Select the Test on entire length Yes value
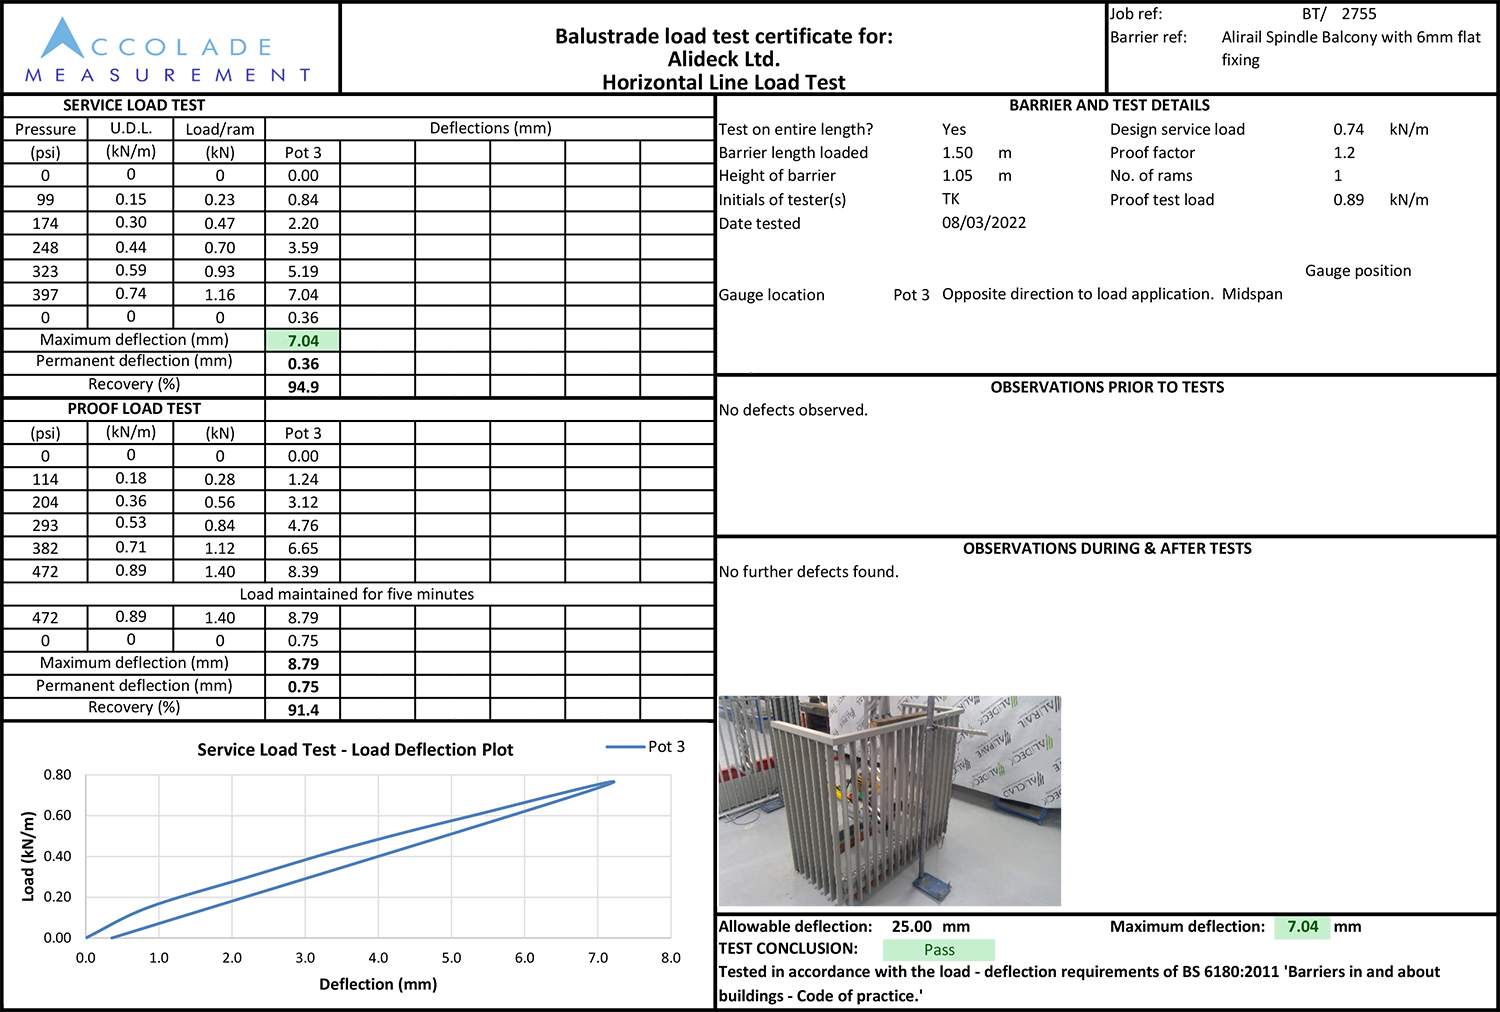The height and width of the screenshot is (1012, 1500). [954, 130]
